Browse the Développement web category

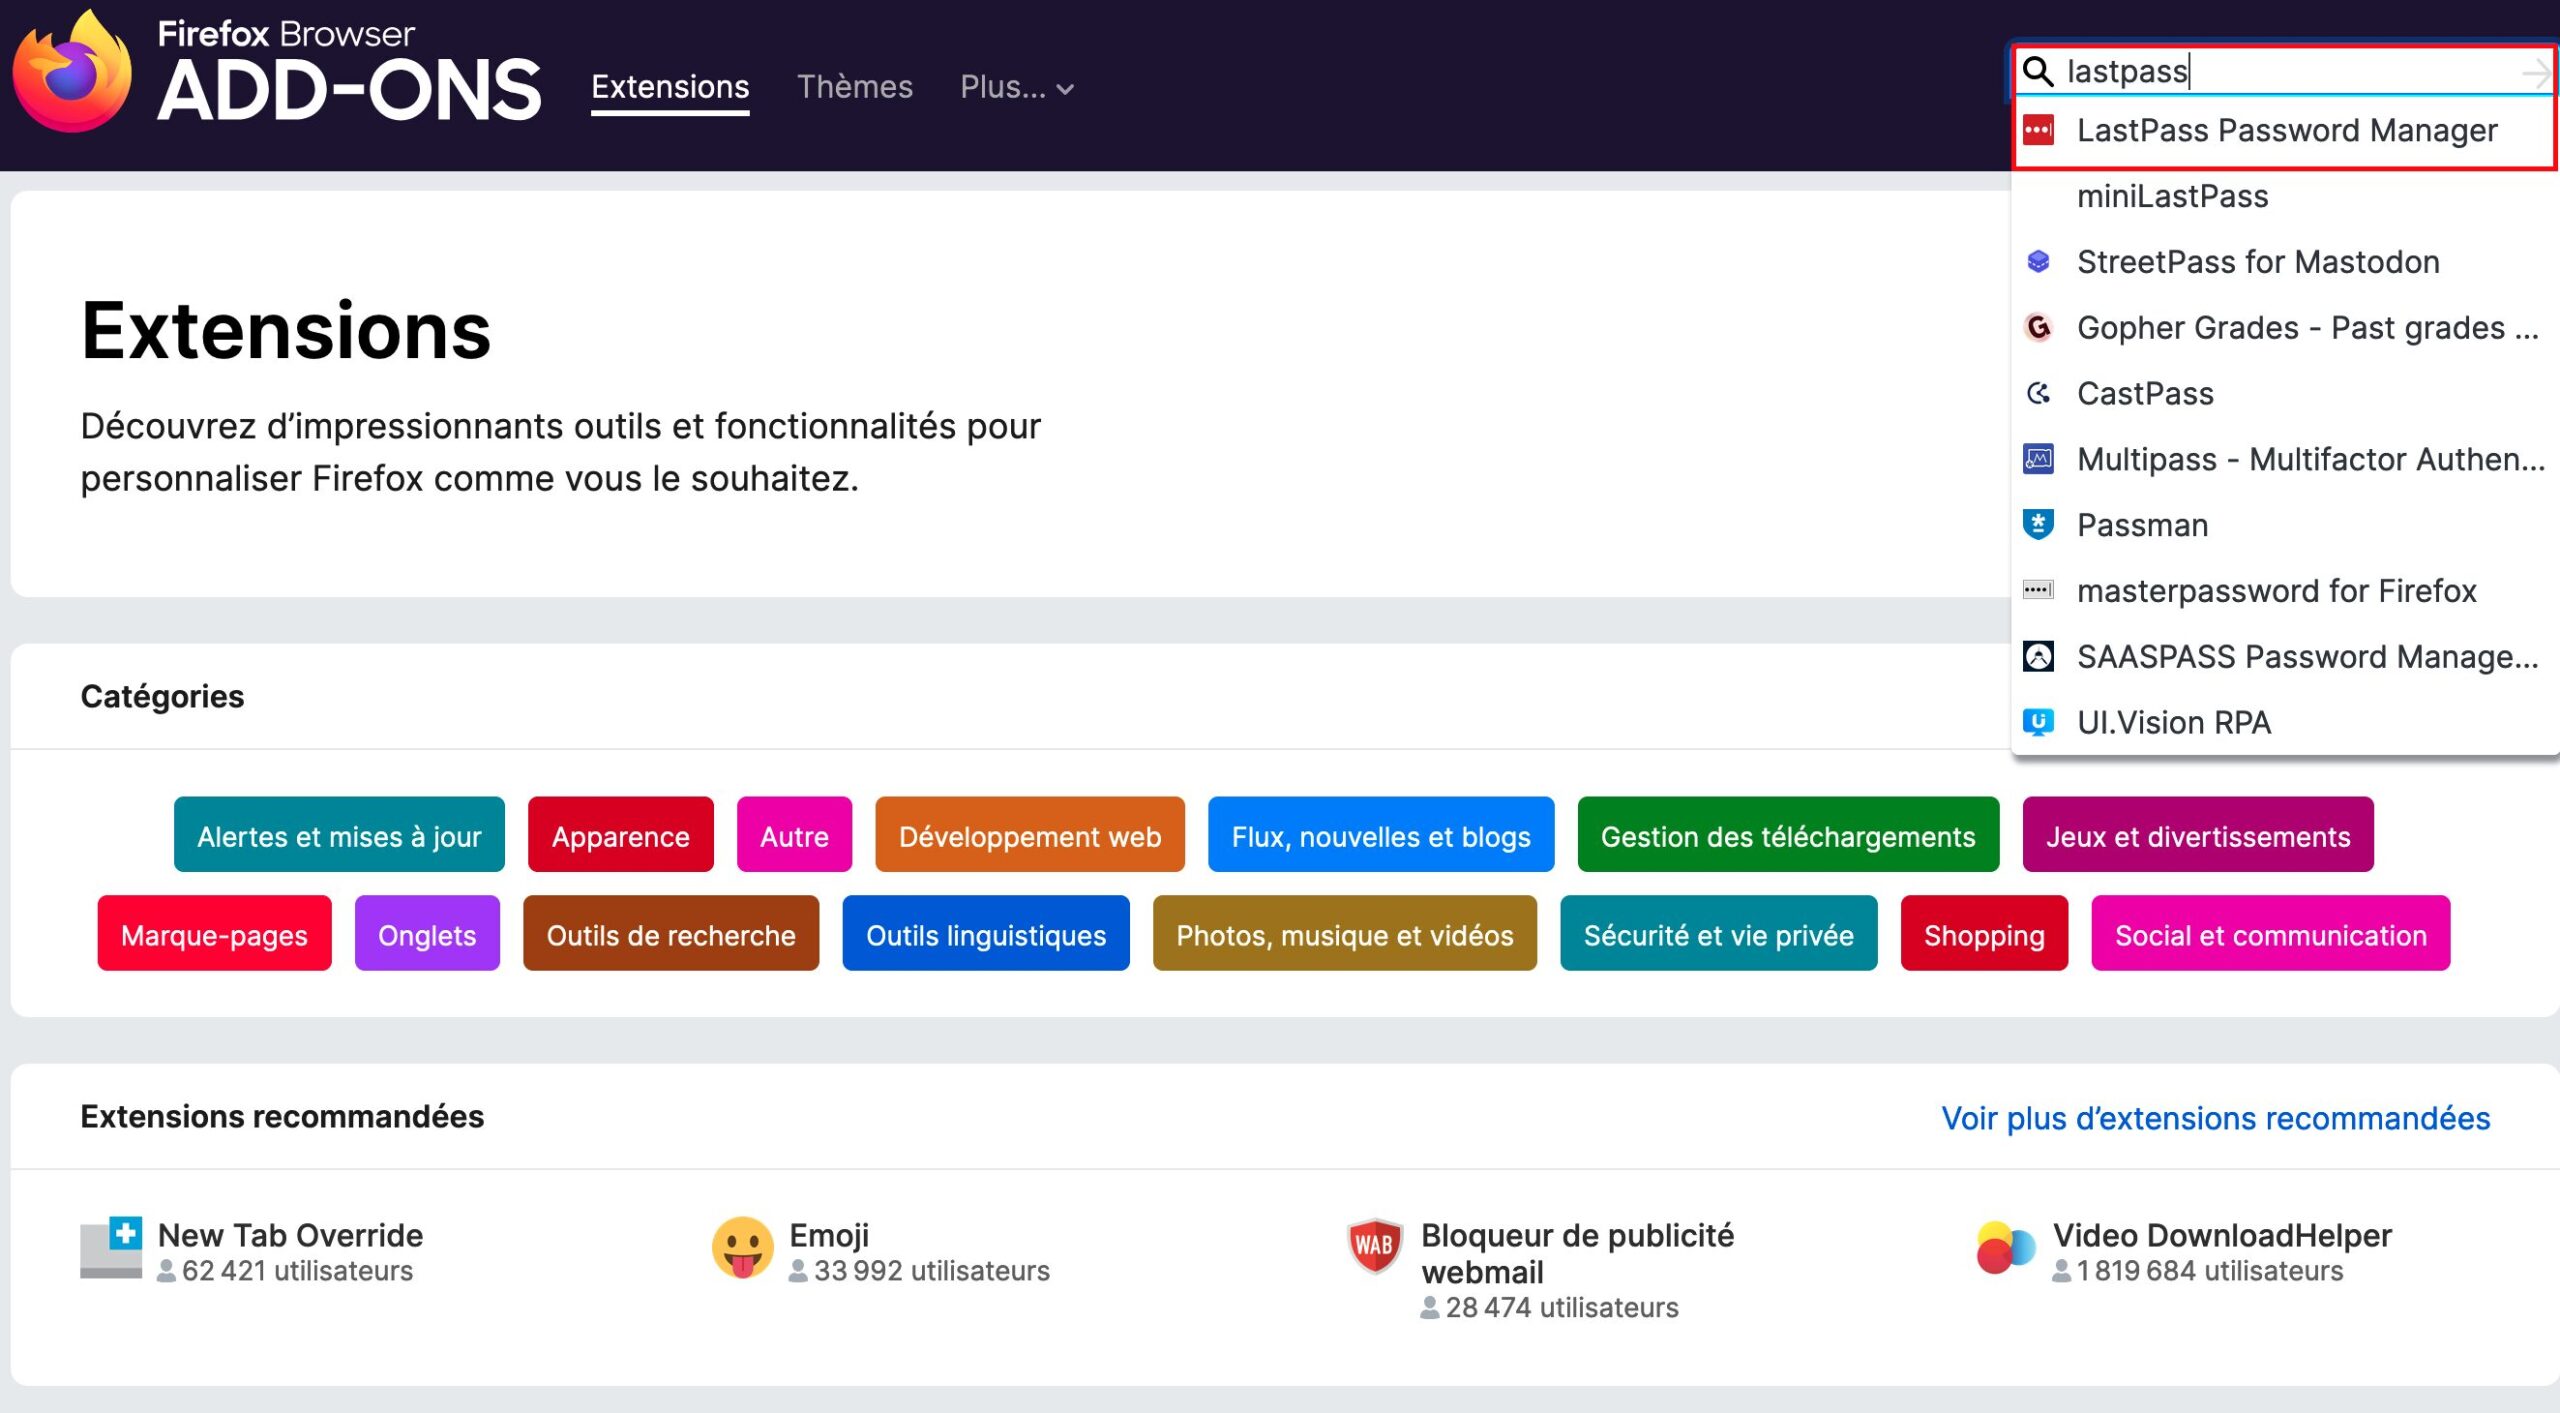click(1030, 835)
